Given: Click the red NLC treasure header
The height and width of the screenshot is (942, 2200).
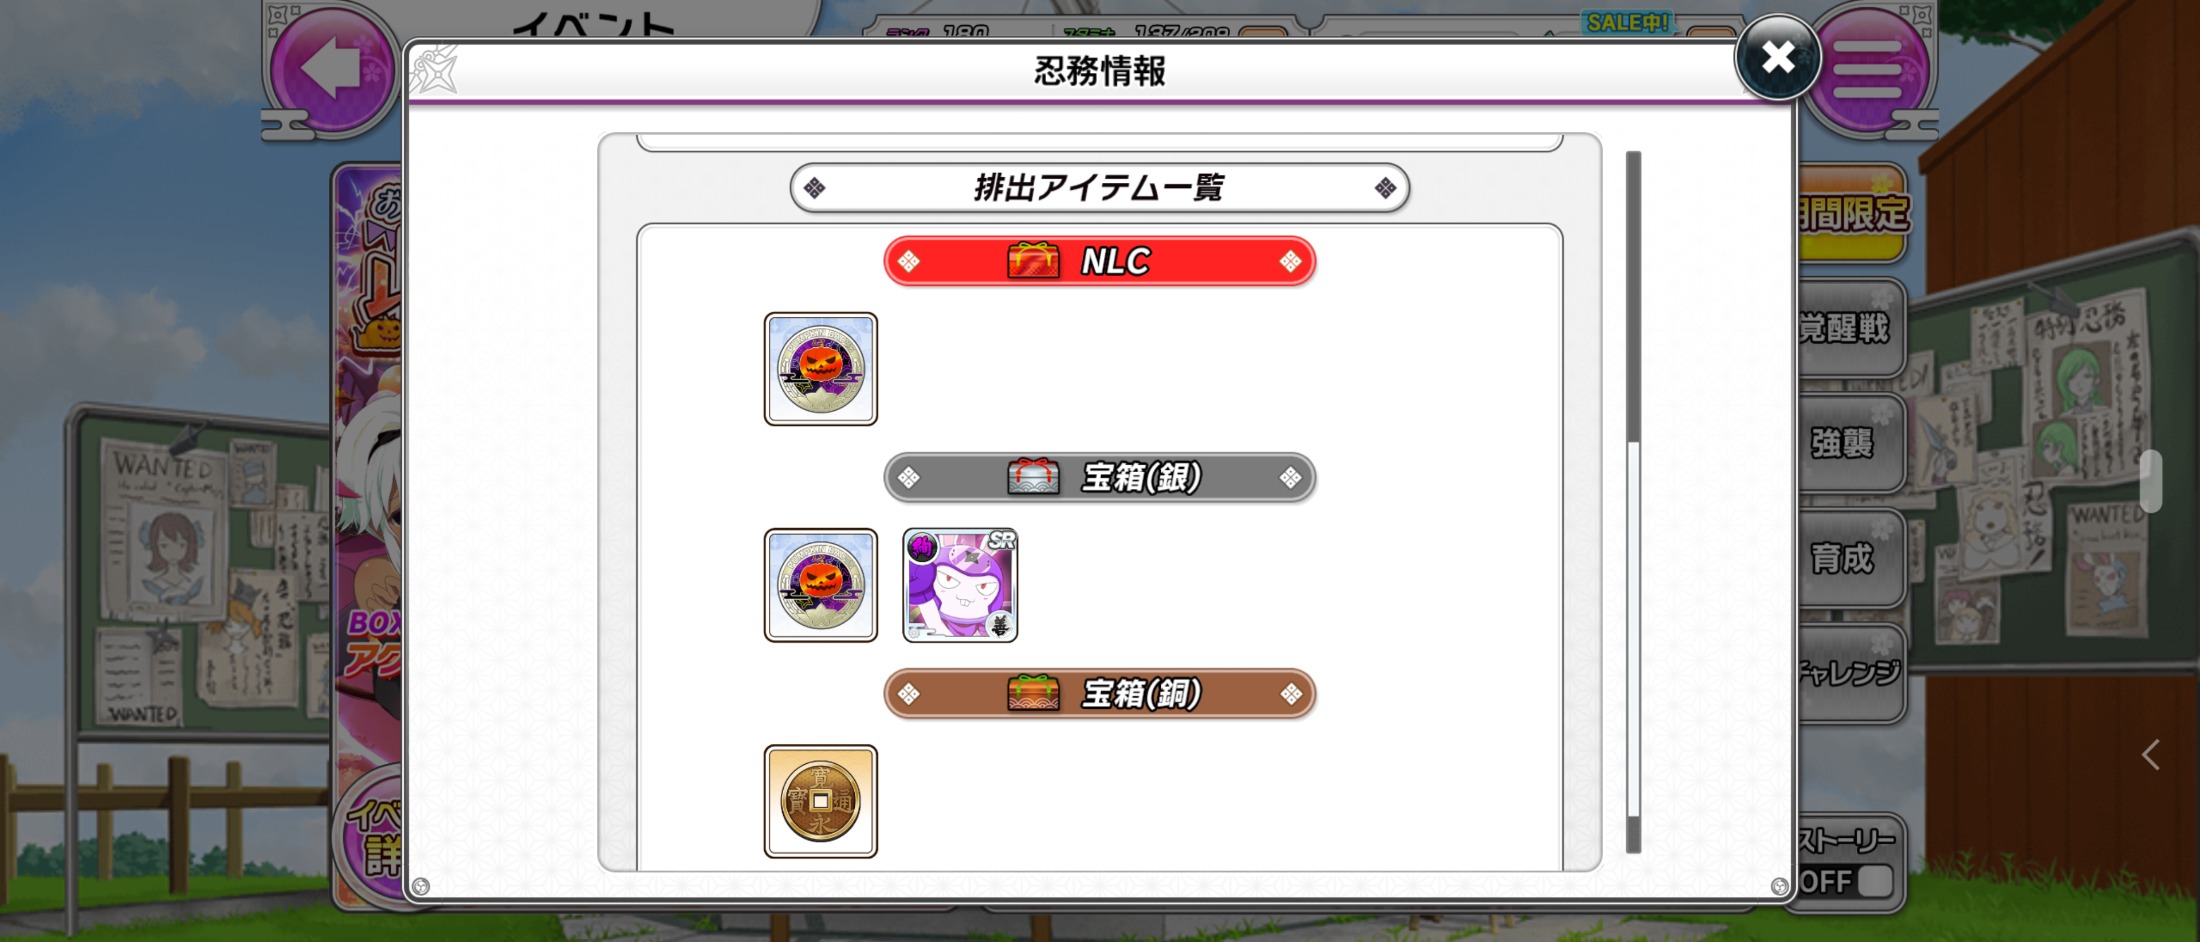Looking at the screenshot, I should (1100, 261).
